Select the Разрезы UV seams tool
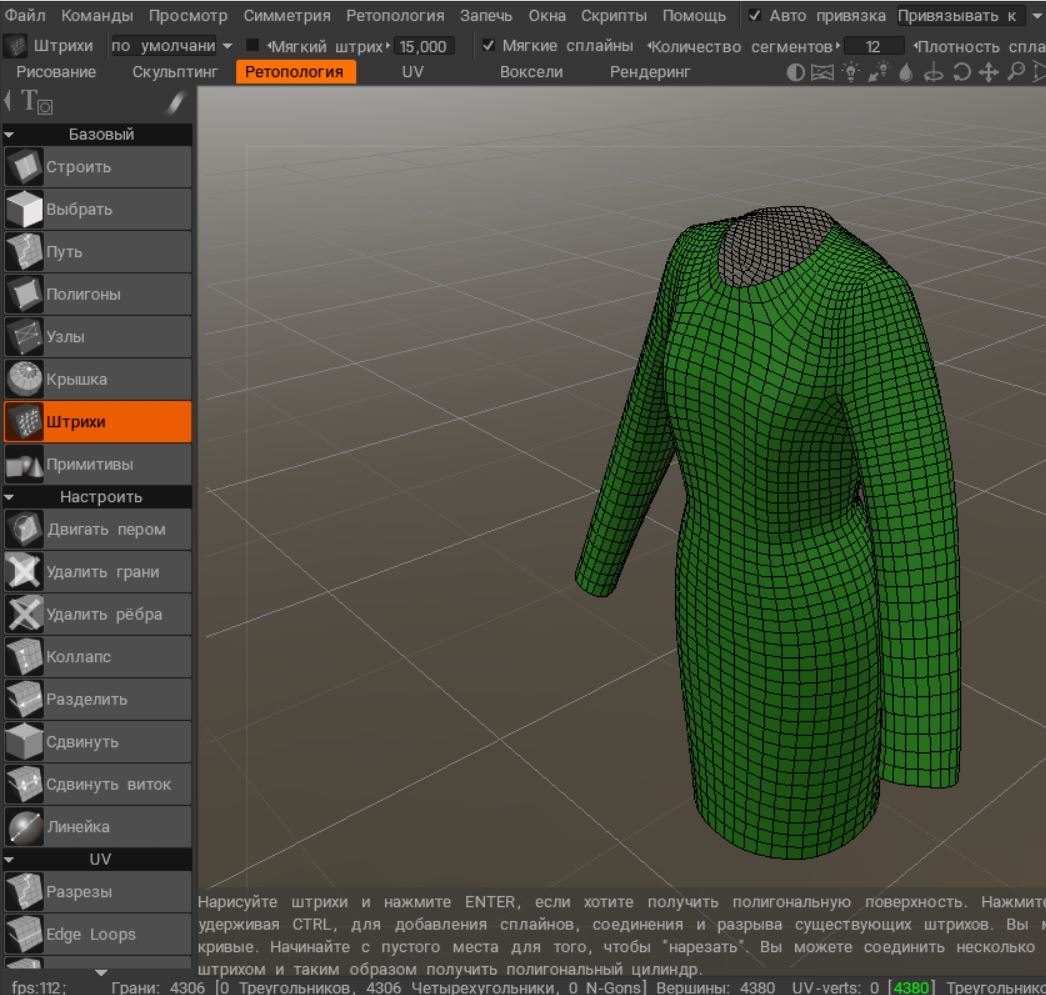This screenshot has width=1046, height=995. coord(97,891)
